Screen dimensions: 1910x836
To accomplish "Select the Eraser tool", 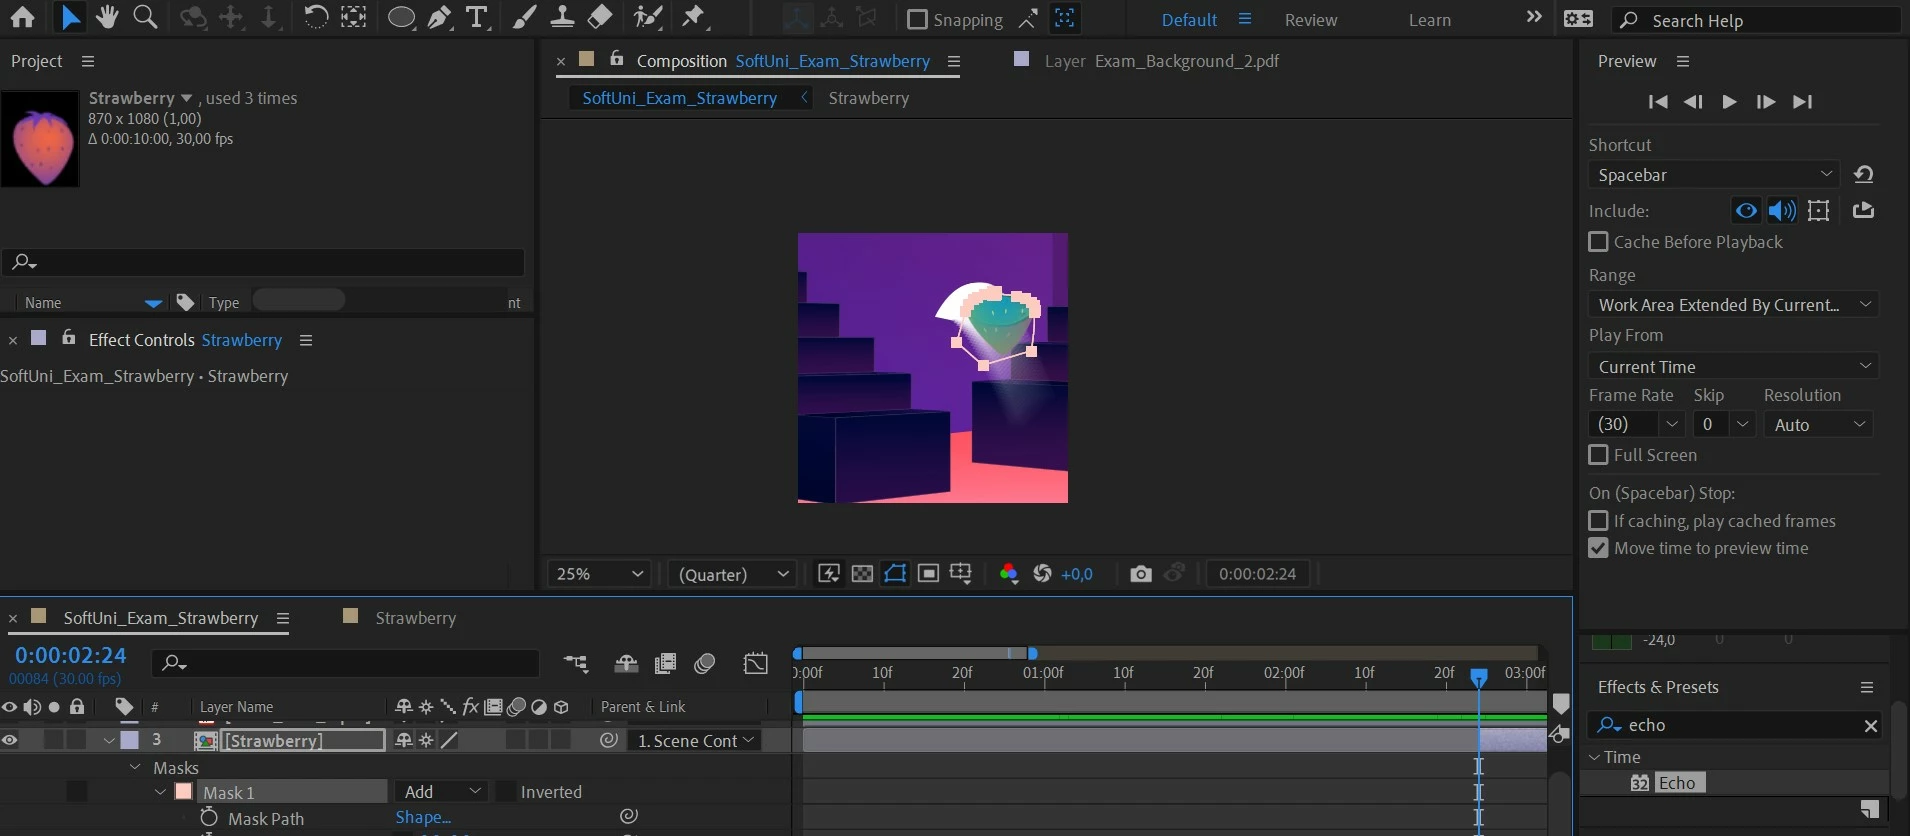I will tap(600, 18).
